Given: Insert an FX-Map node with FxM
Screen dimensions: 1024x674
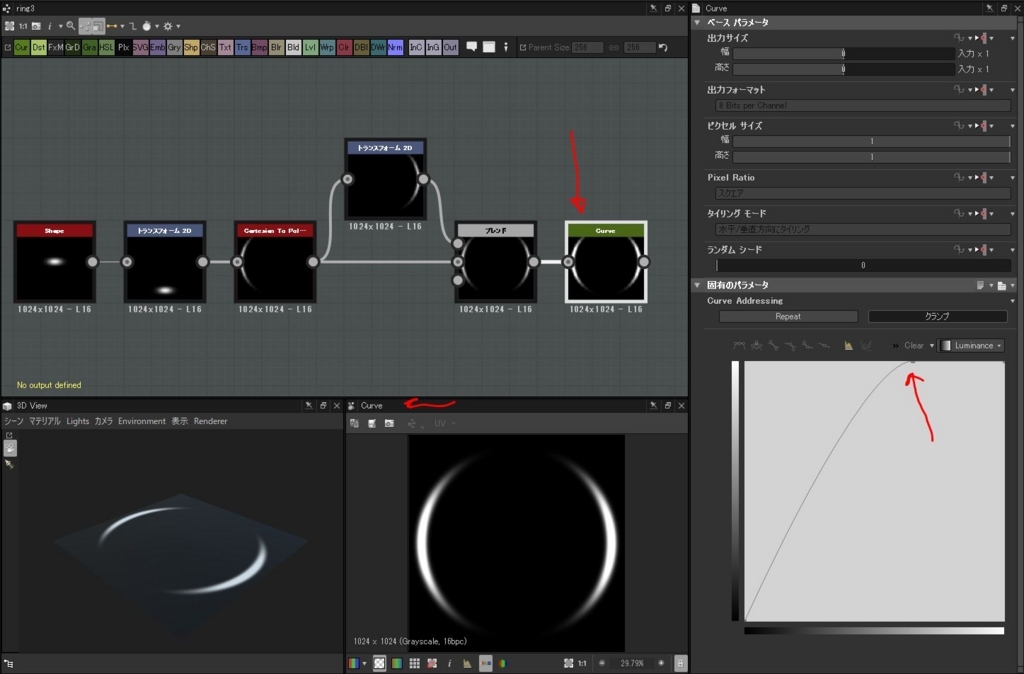Looking at the screenshot, I should click(56, 47).
